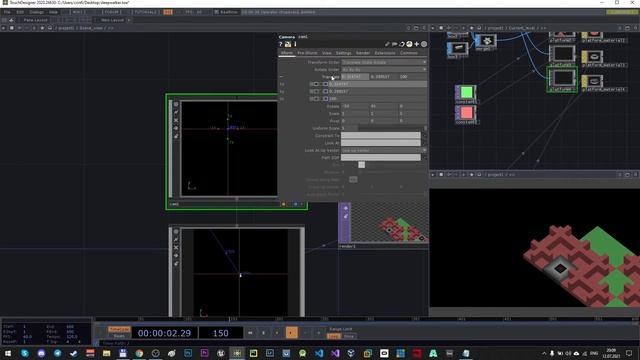Open the Transform Order dropdown
This screenshot has height=360, width=640.
pyautogui.click(x=384, y=62)
